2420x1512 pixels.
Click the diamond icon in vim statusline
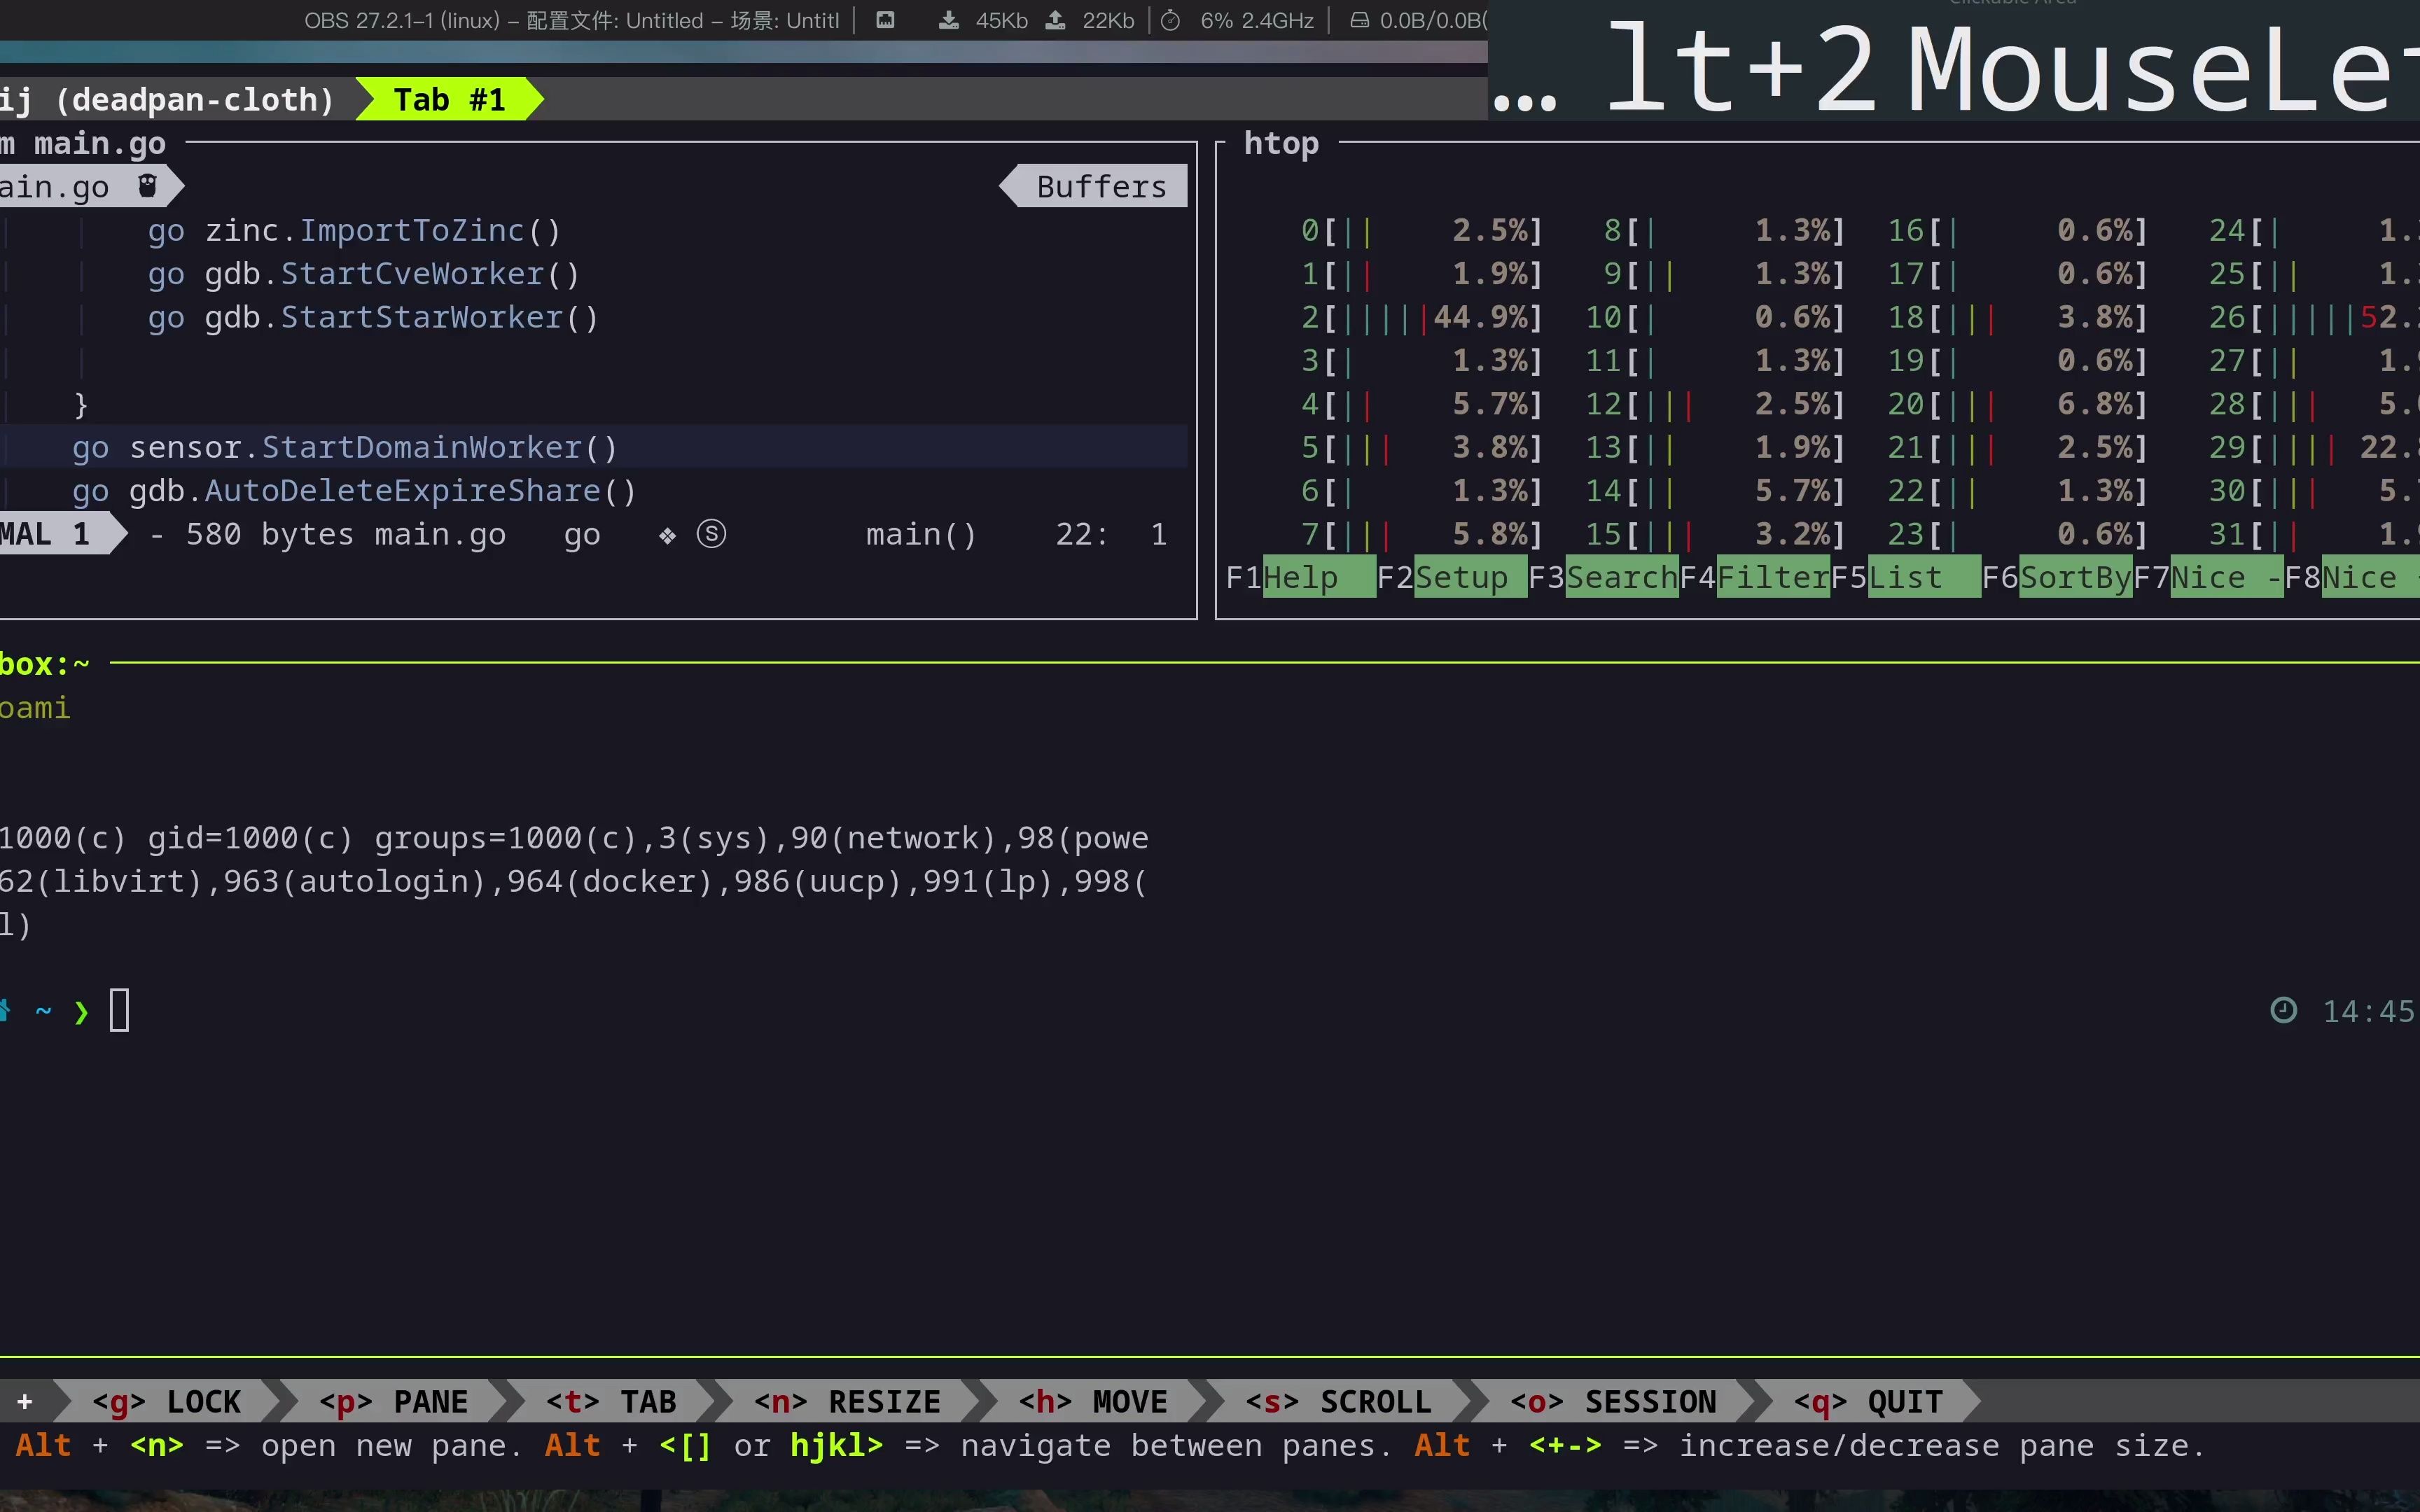pyautogui.click(x=667, y=536)
